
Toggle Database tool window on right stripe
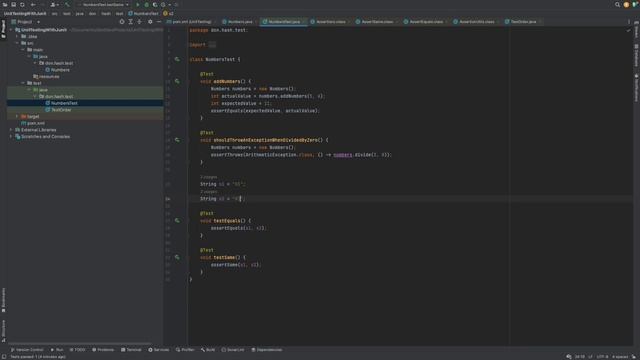[x=636, y=55]
